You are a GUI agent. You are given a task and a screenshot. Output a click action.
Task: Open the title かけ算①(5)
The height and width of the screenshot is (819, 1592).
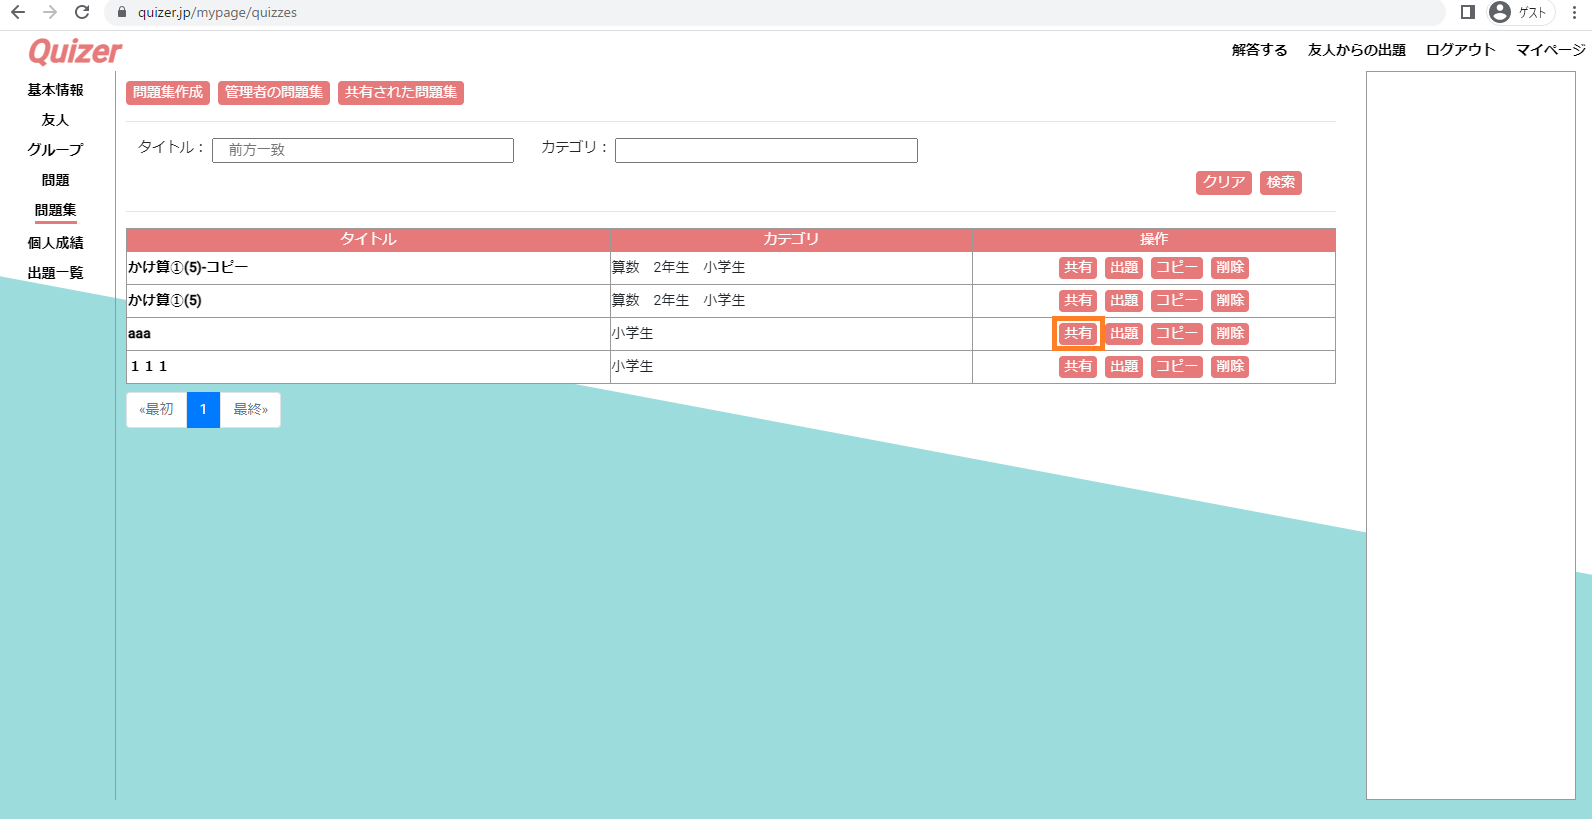[165, 300]
